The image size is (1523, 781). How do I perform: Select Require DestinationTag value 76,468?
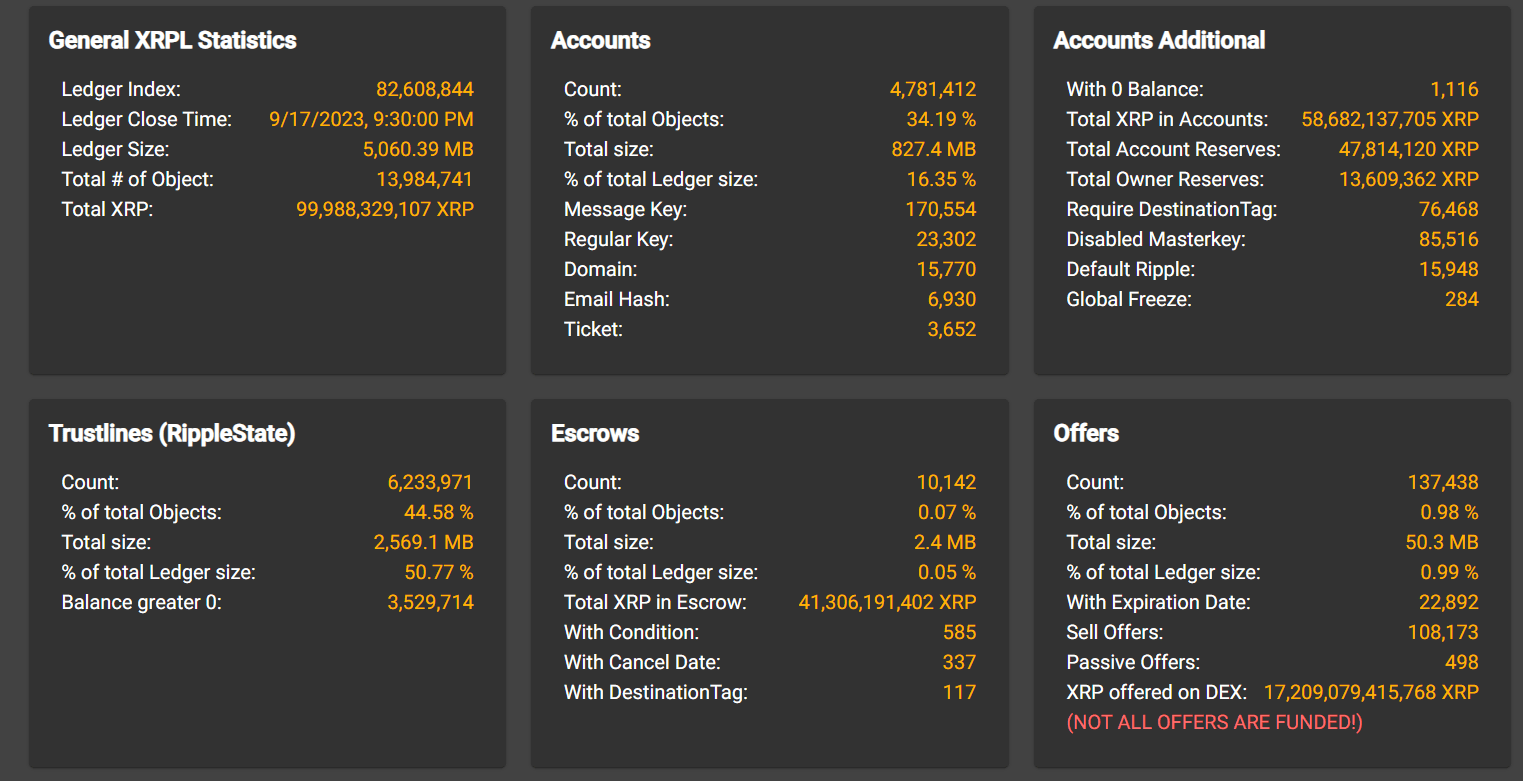click(x=1449, y=209)
